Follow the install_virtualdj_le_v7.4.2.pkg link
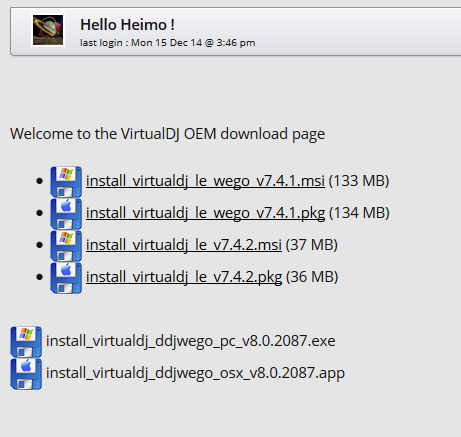 coord(184,277)
